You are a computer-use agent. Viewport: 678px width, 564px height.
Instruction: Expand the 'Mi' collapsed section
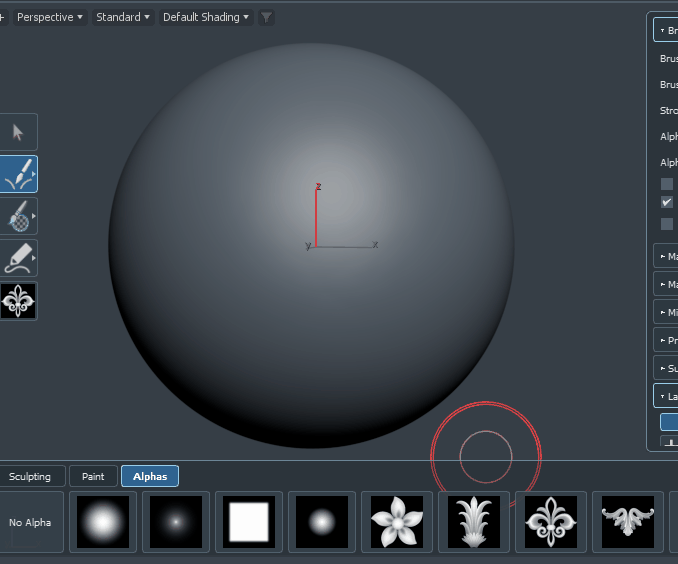point(666,312)
